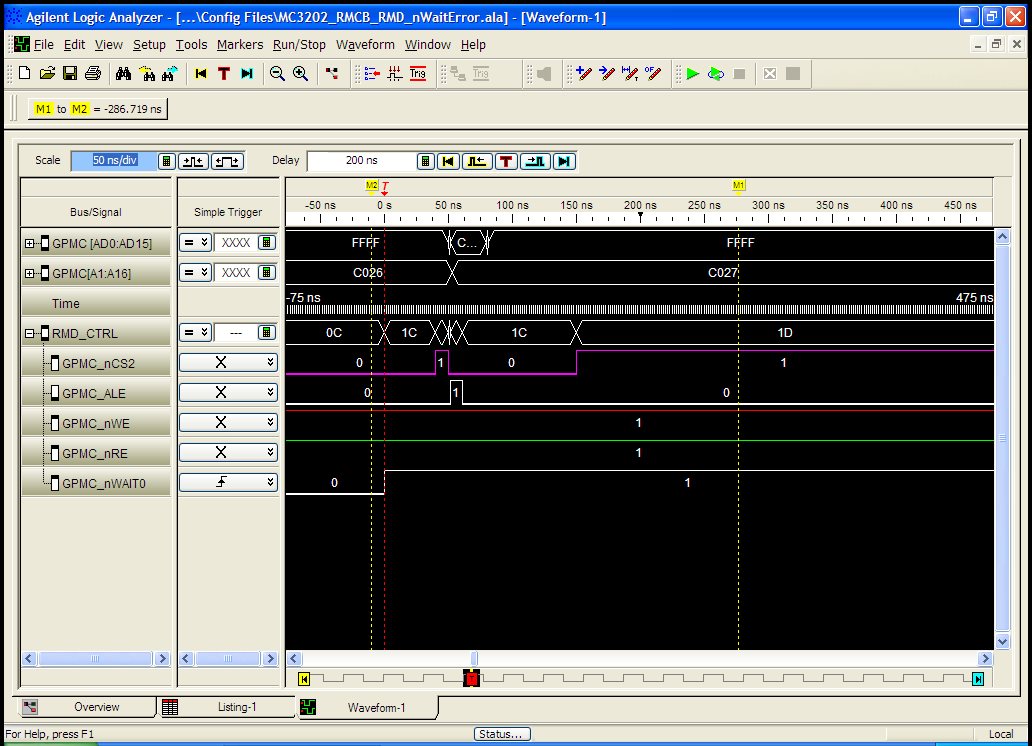The image size is (1032, 746).
Task: Click the Delay value input field
Action: (x=360, y=161)
